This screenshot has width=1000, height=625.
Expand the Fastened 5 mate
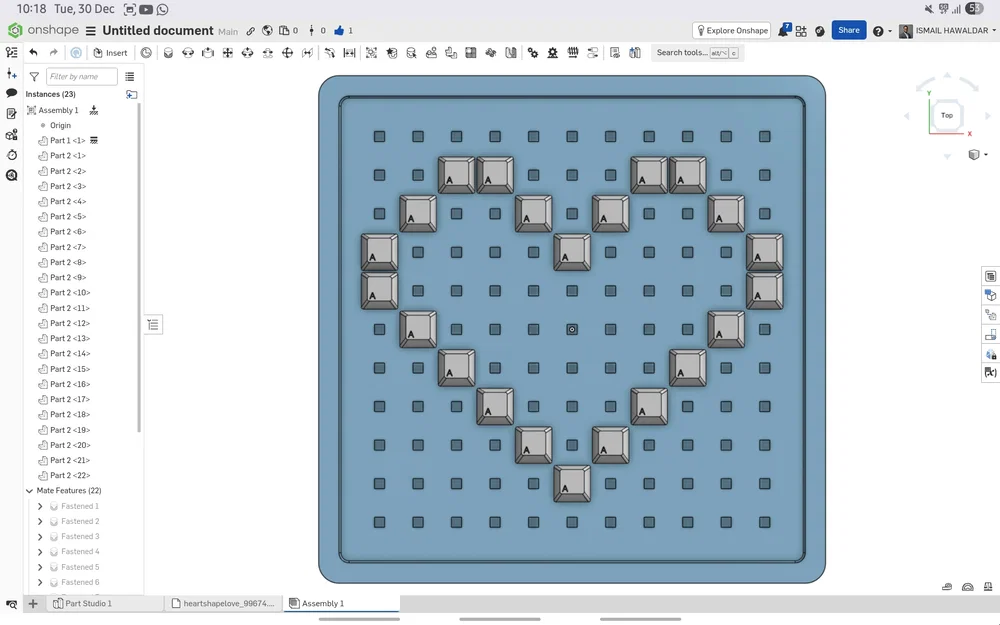(40, 568)
